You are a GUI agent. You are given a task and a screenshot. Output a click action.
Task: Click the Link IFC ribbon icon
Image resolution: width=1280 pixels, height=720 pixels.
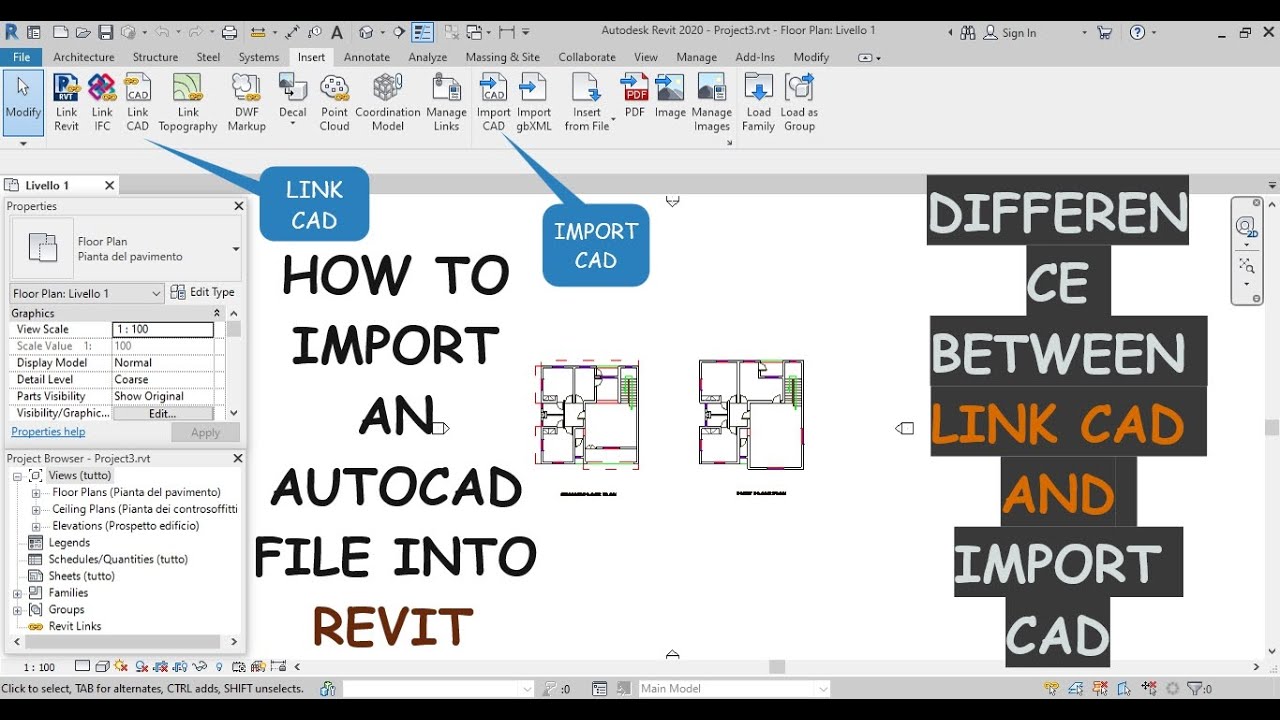point(102,102)
